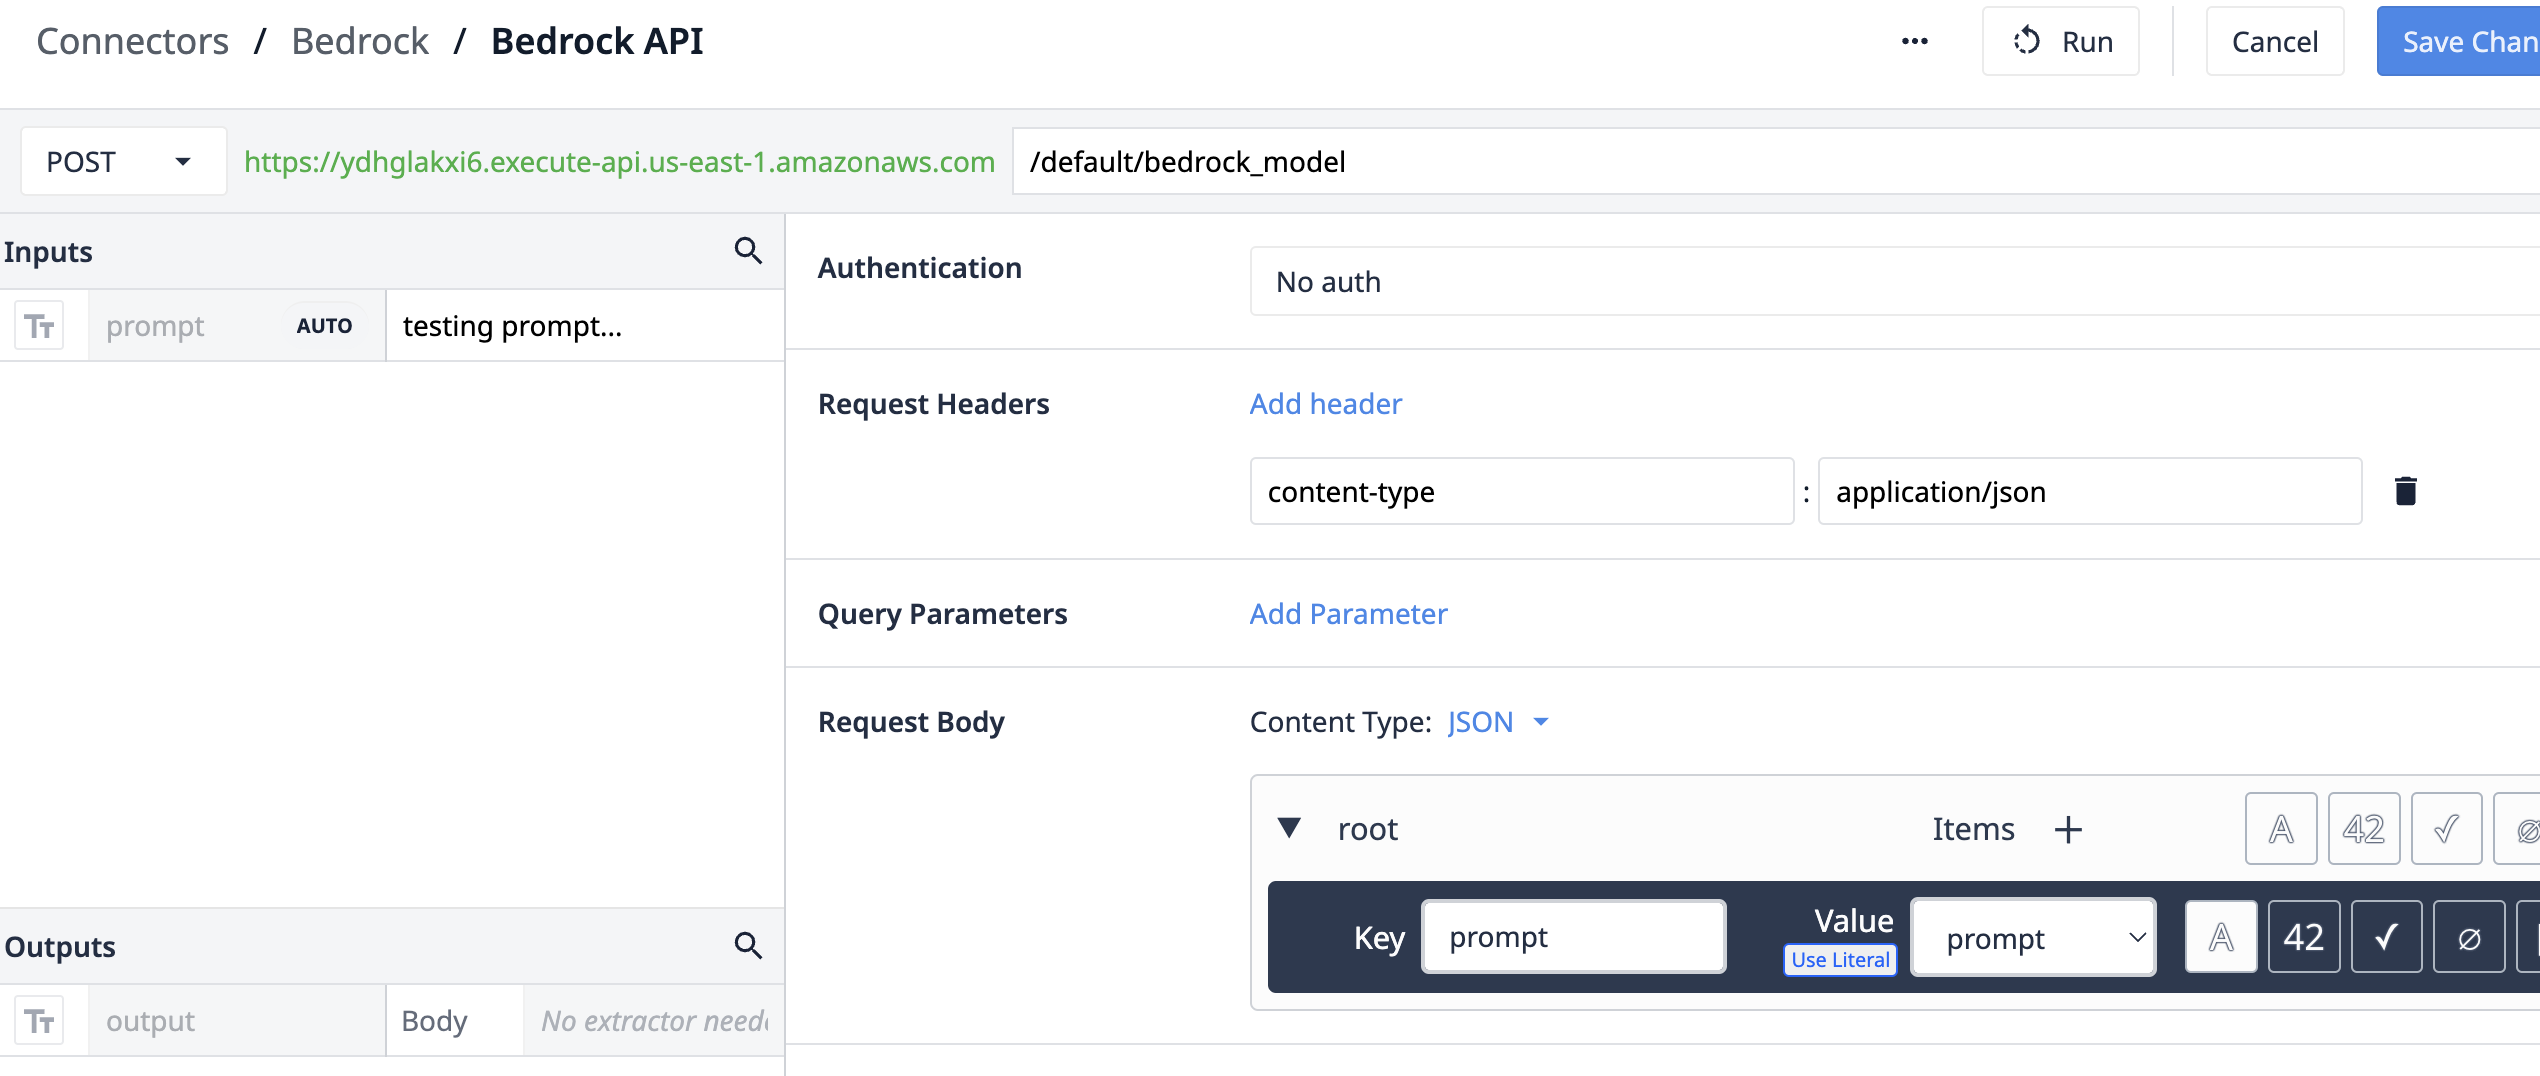2540x1076 pixels.
Task: Add an item with the plus icon
Action: coord(2068,829)
